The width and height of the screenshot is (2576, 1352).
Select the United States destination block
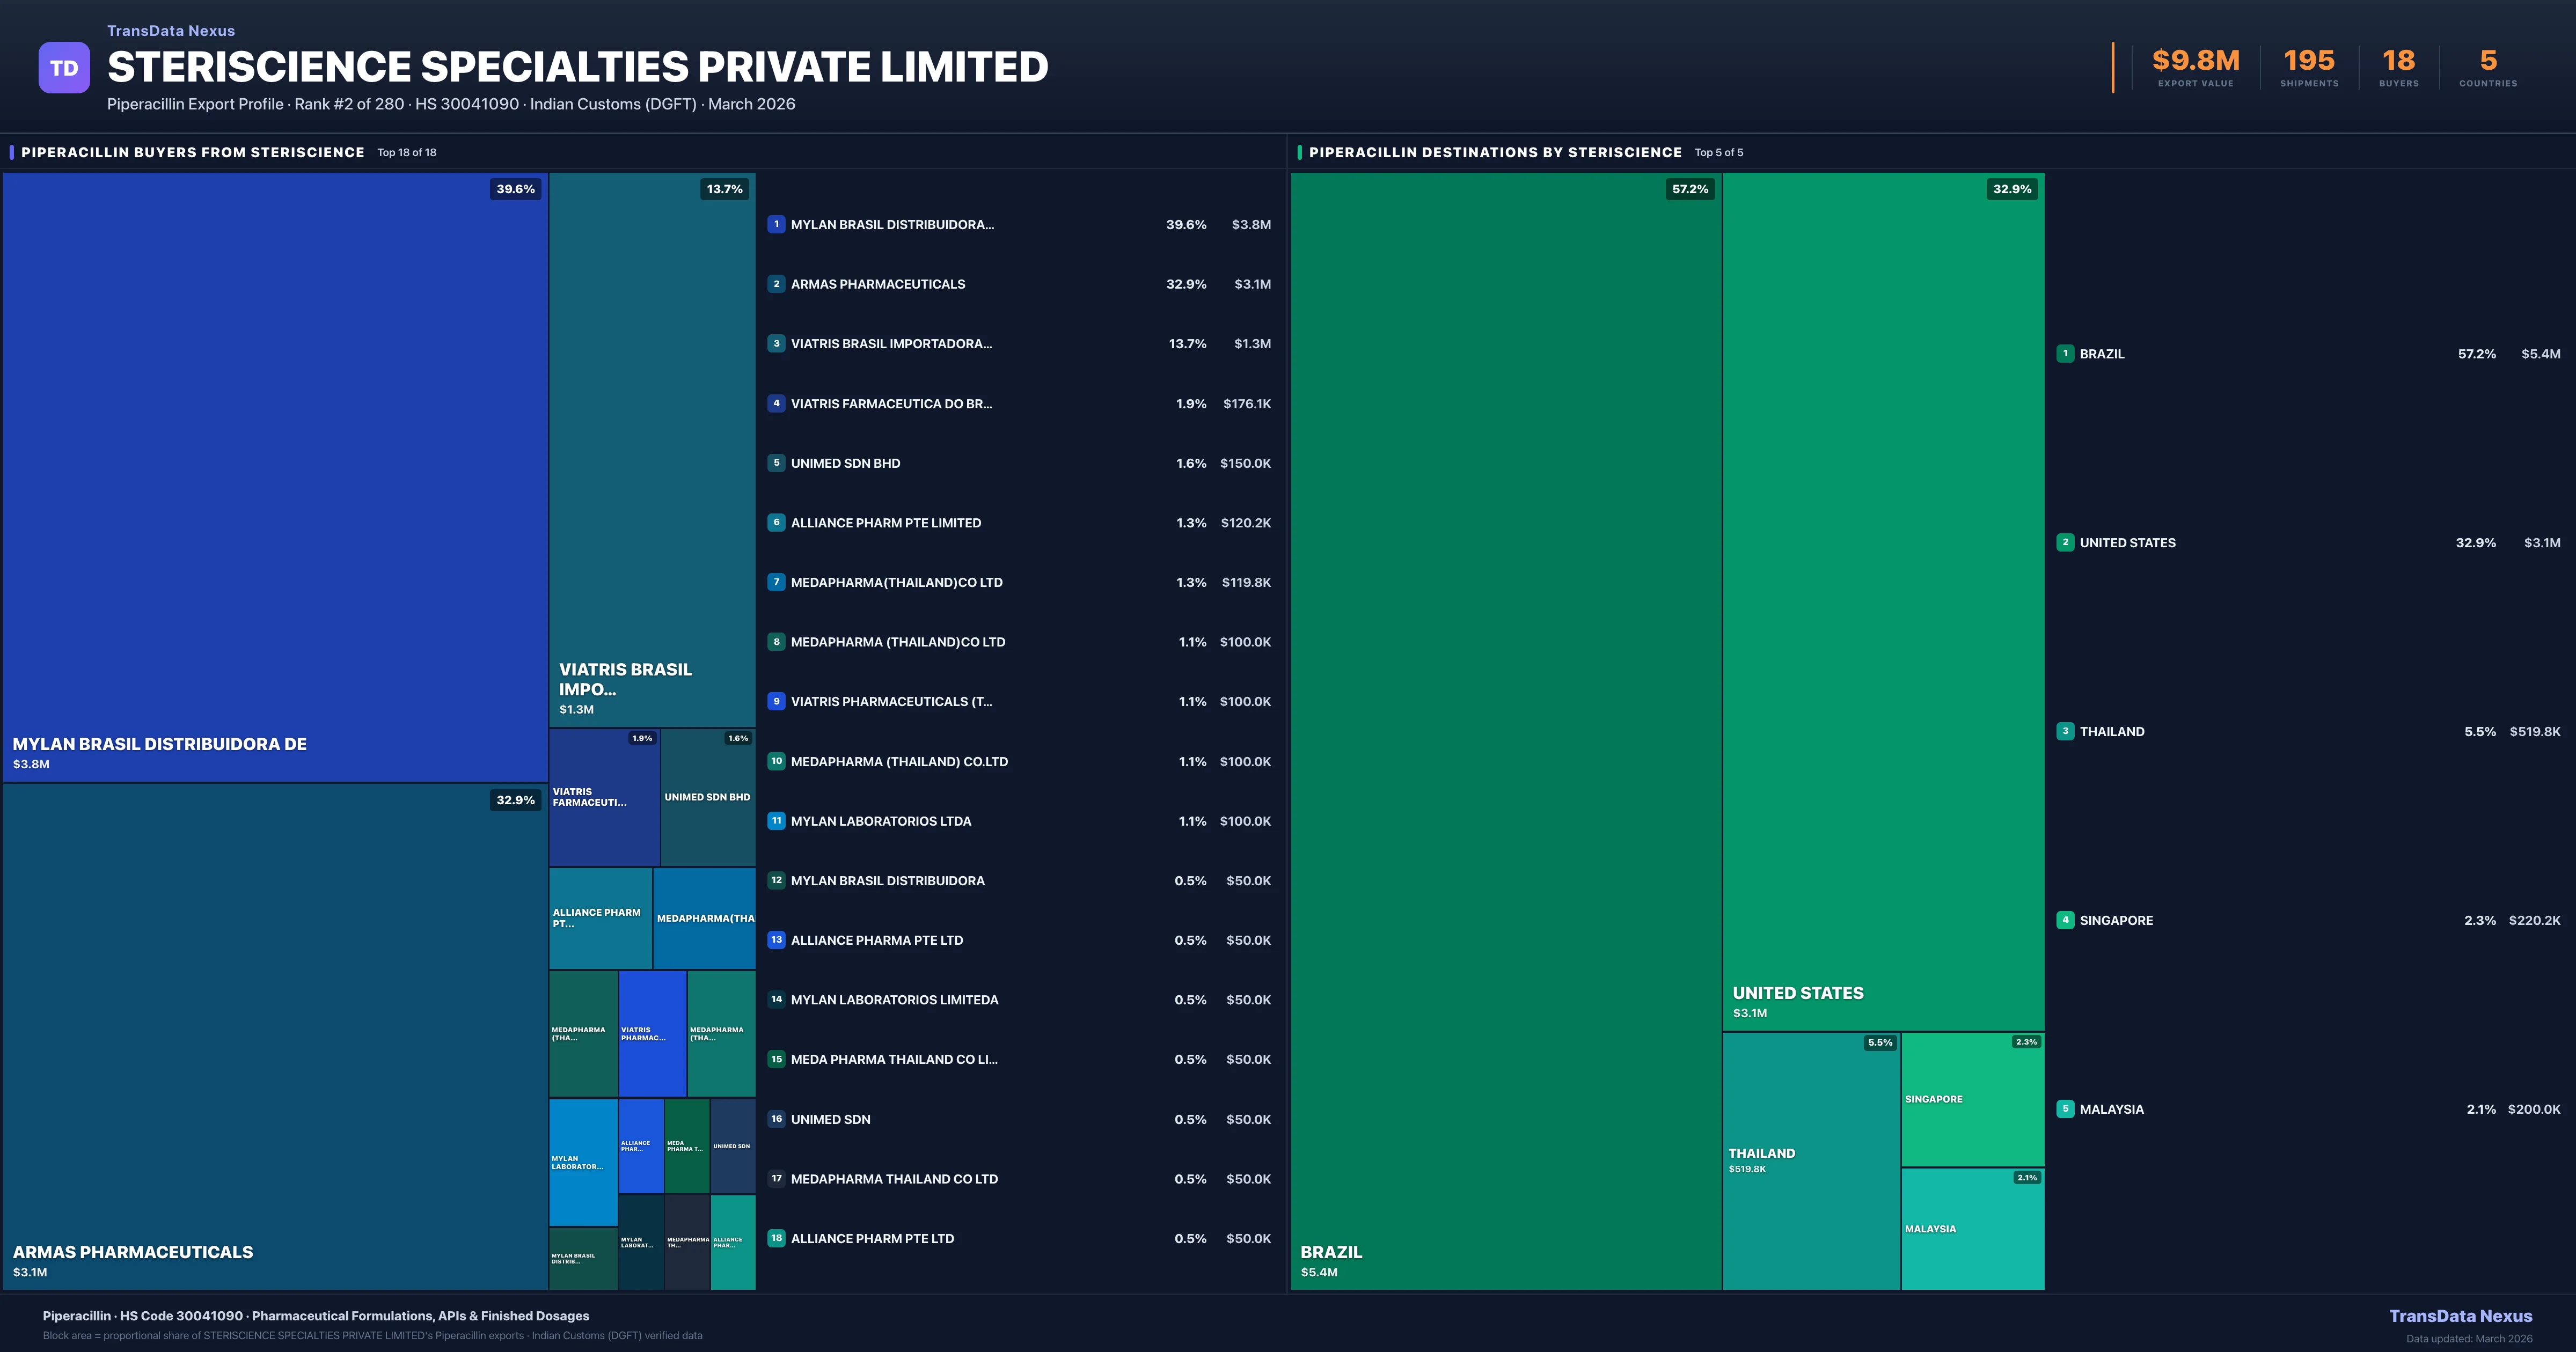click(1883, 600)
